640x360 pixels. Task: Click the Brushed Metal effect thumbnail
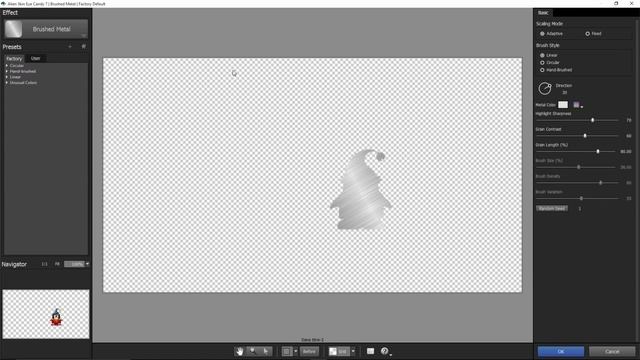coord(13,29)
